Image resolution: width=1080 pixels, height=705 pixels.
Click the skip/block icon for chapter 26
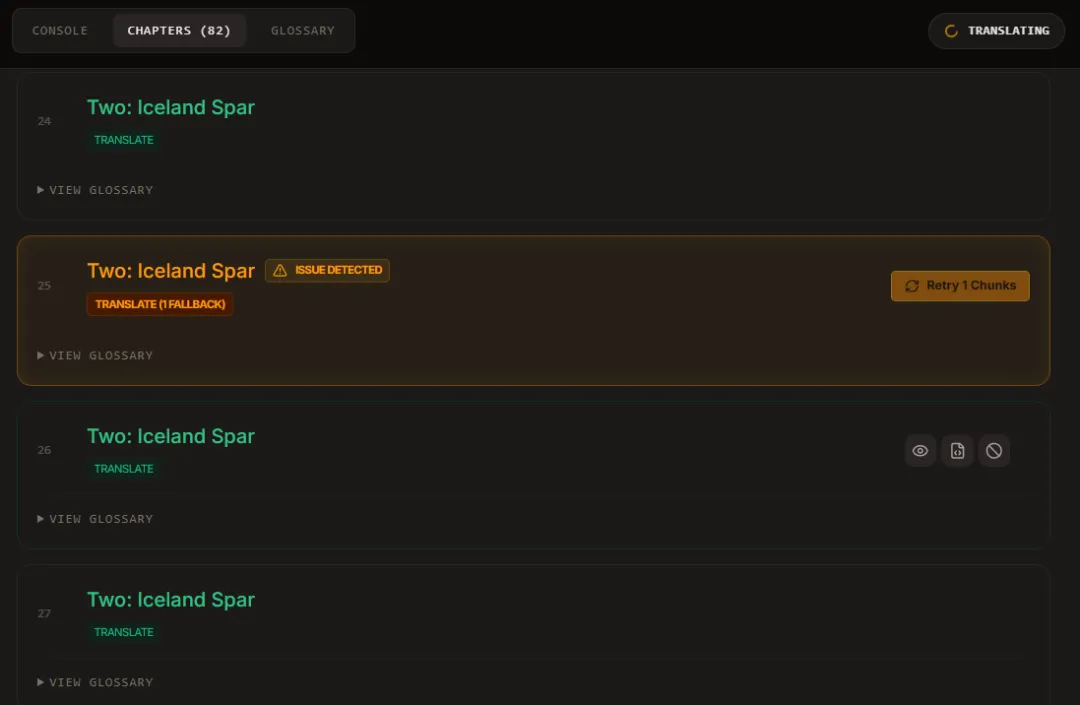[x=994, y=451]
